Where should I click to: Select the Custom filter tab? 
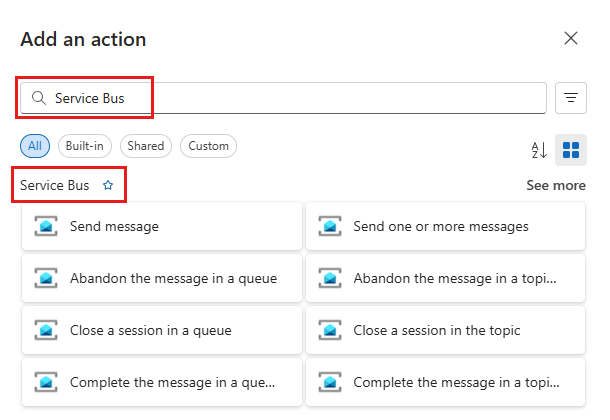208,146
